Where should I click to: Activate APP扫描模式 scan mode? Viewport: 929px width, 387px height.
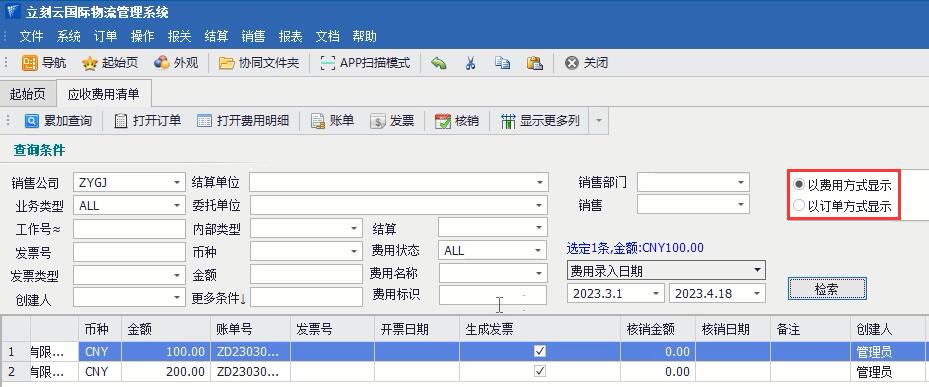click(x=364, y=63)
